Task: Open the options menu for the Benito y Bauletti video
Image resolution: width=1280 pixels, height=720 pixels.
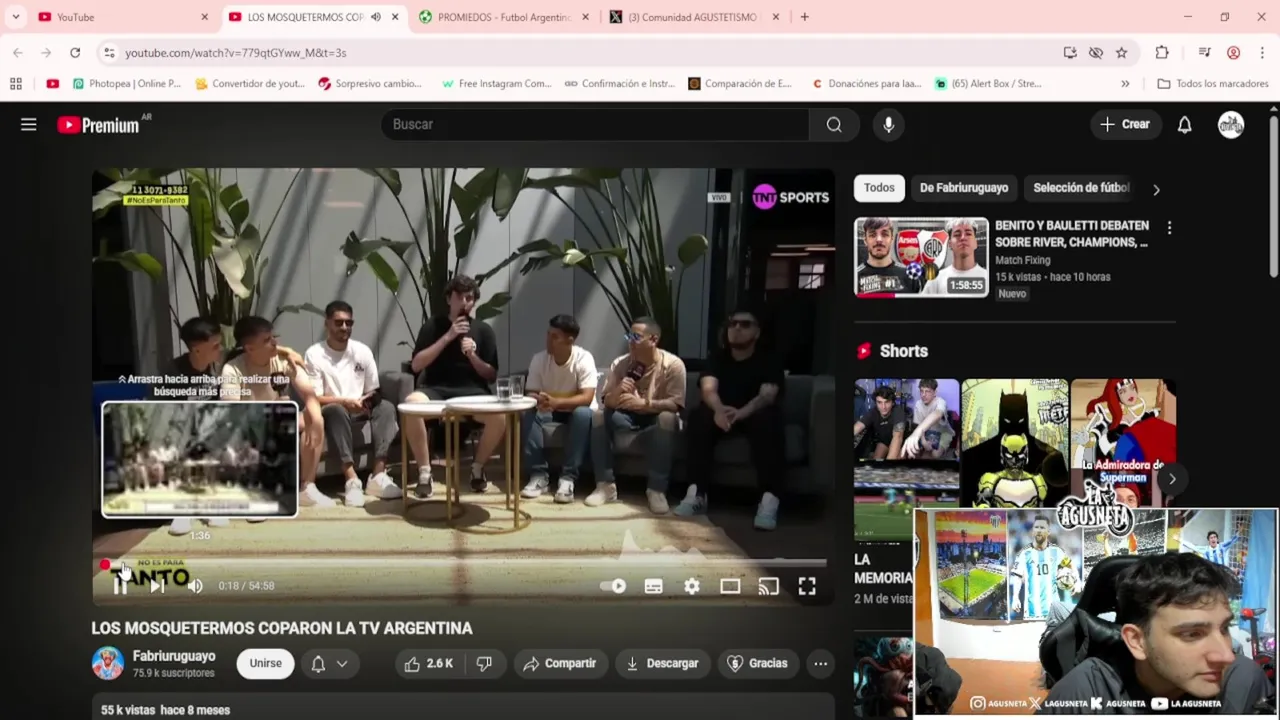Action: 1169,228
